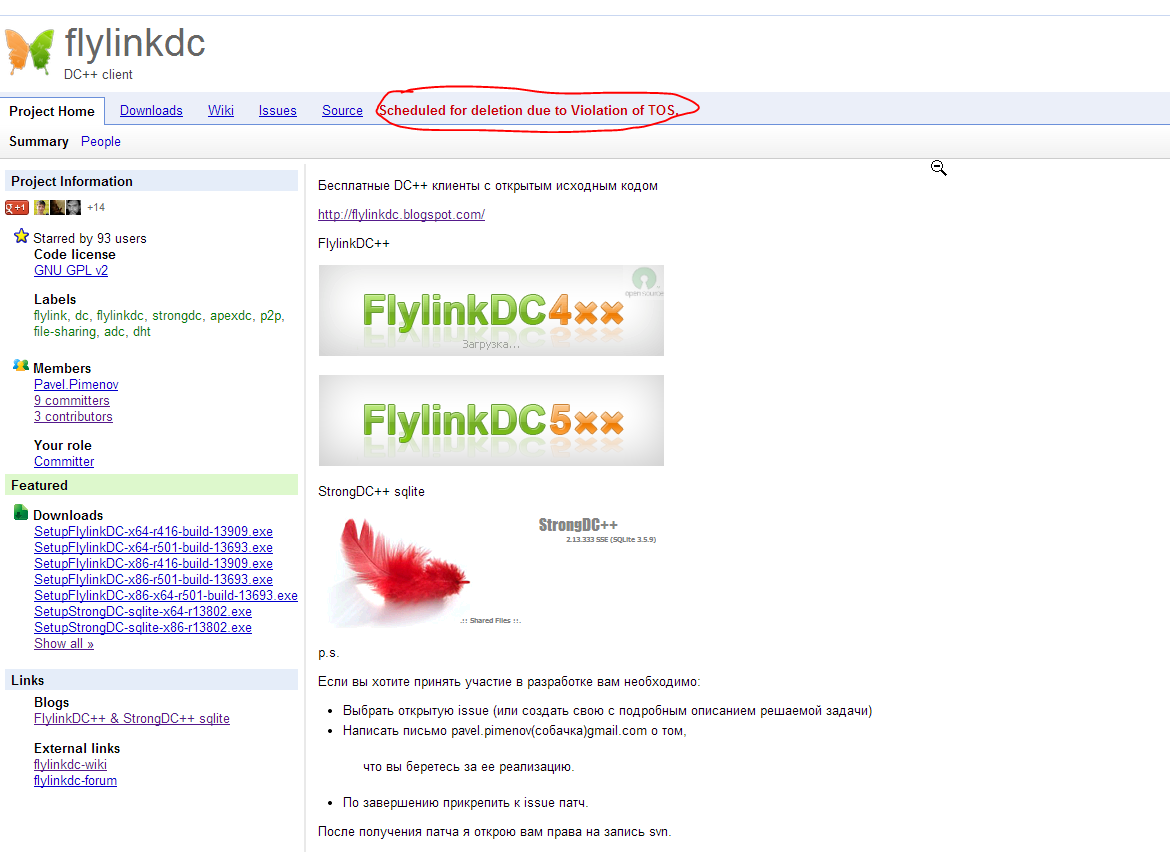Image resolution: width=1170 pixels, height=855 pixels.
Task: Download SetupFlylinkDC-x86-r416-build-13909.exe
Action: click(153, 564)
